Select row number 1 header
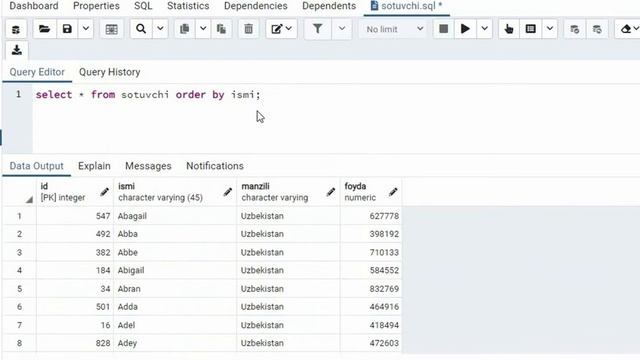This screenshot has height=360, width=640. pyautogui.click(x=19, y=216)
